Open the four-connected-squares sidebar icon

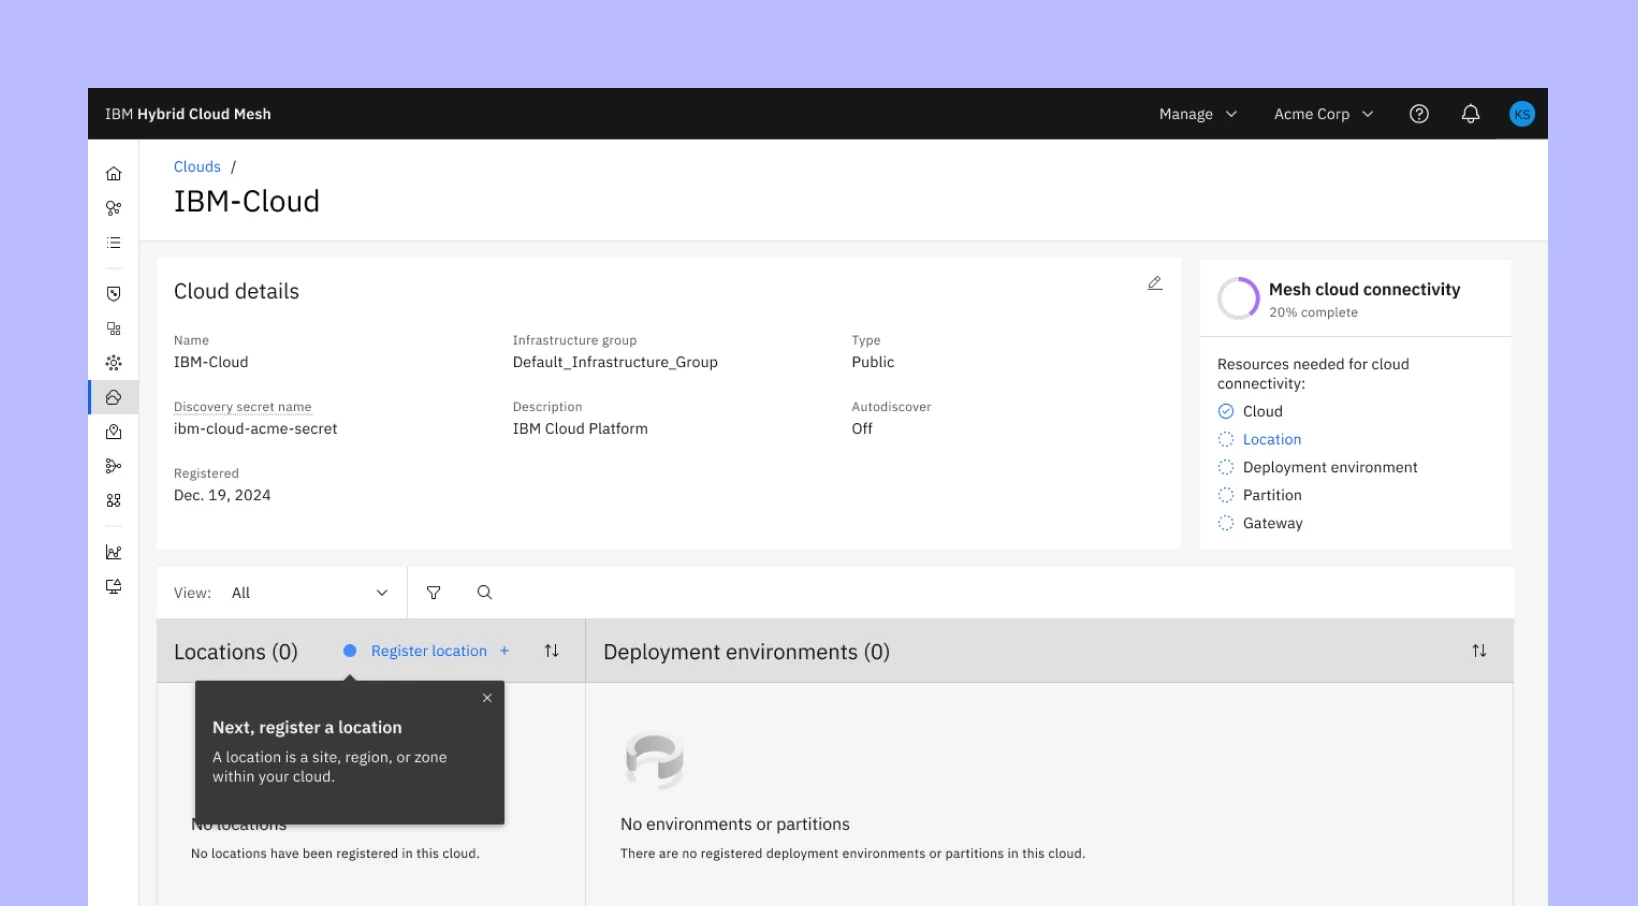[x=114, y=501]
